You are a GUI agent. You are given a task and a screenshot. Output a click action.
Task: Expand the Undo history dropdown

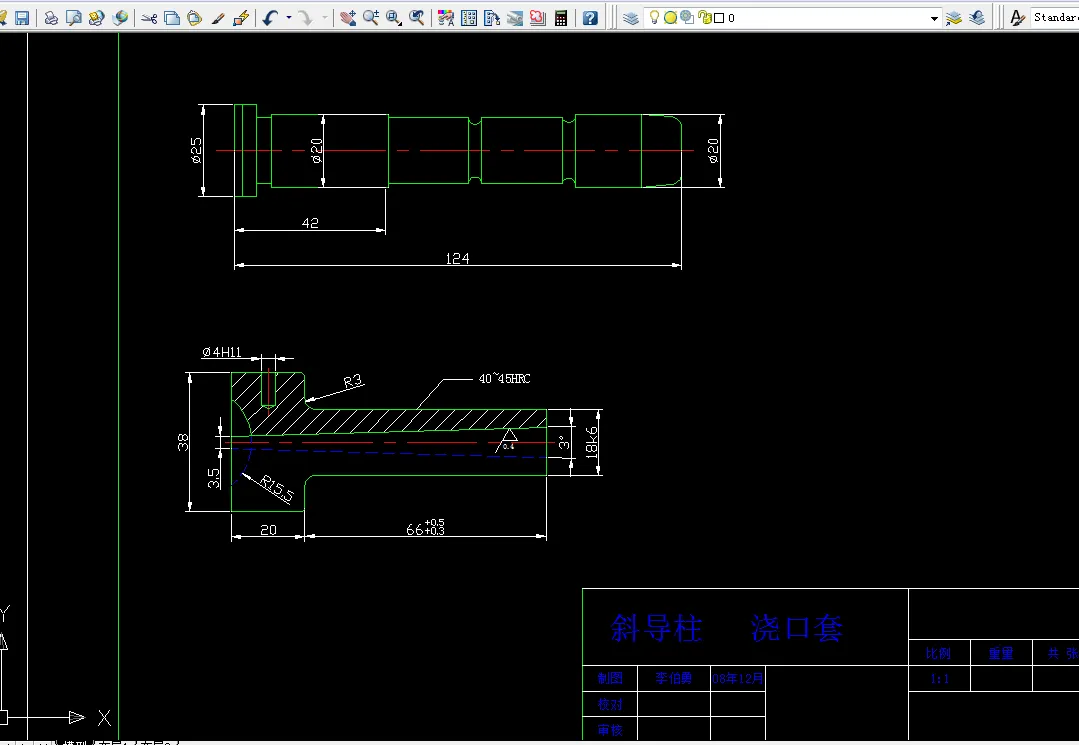(289, 18)
